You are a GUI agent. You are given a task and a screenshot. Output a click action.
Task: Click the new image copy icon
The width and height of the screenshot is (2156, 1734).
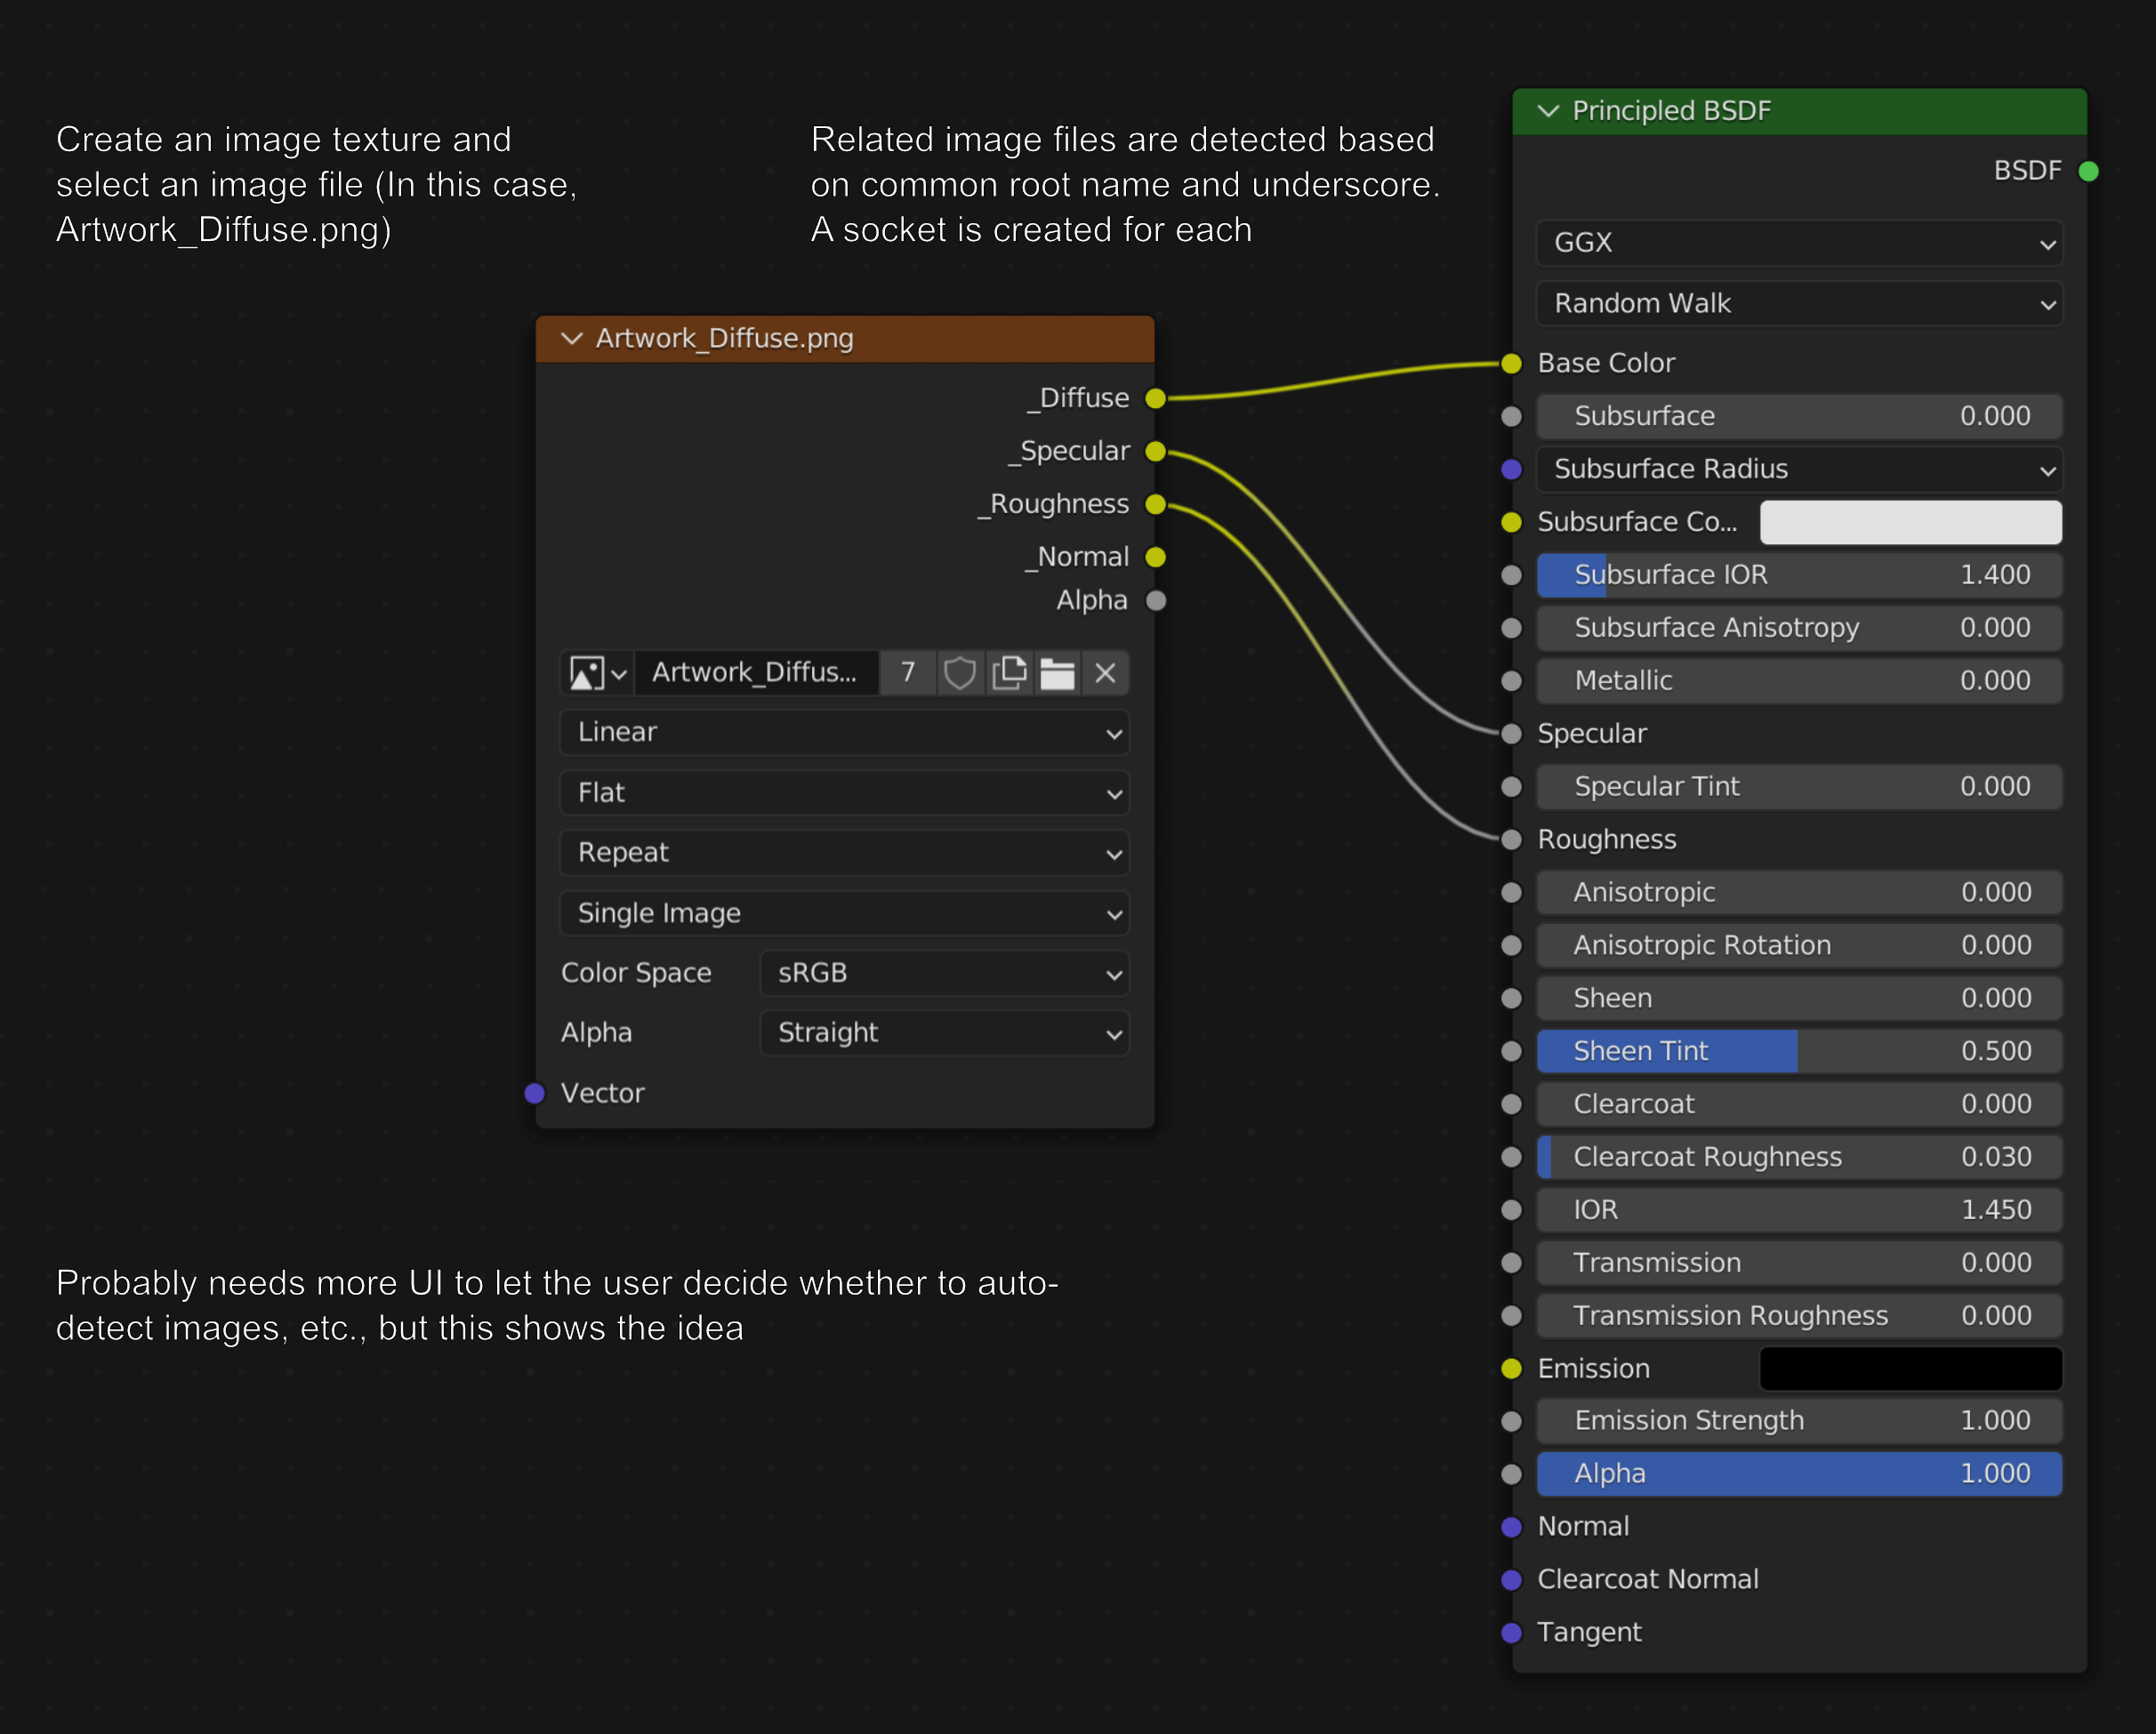pyautogui.click(x=1009, y=673)
